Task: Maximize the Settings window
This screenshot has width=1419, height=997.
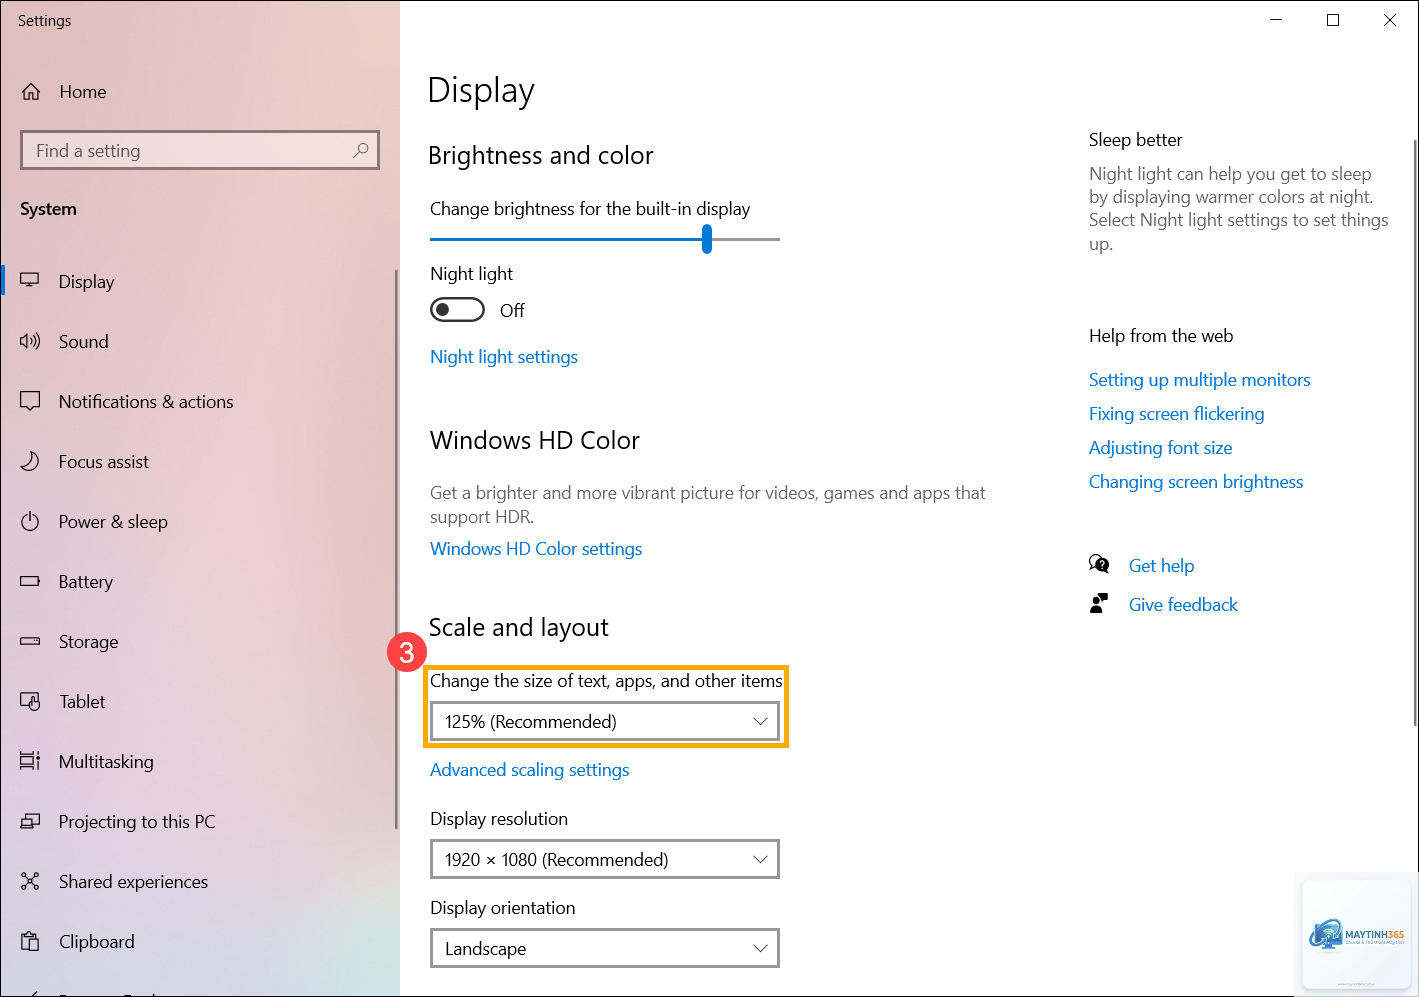Action: coord(1333,20)
